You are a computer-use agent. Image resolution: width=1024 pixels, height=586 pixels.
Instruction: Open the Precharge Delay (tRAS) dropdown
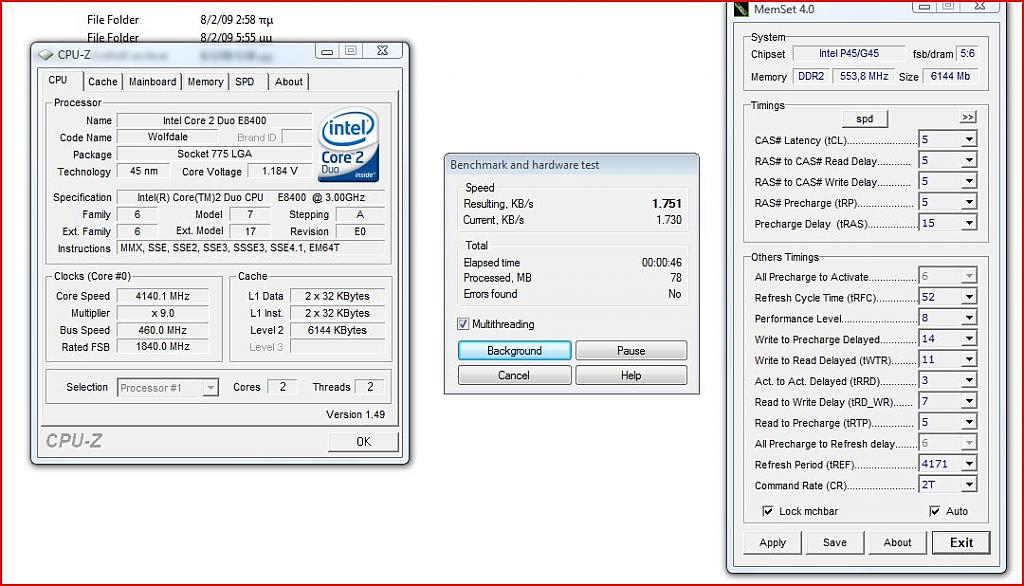pyautogui.click(x=969, y=223)
